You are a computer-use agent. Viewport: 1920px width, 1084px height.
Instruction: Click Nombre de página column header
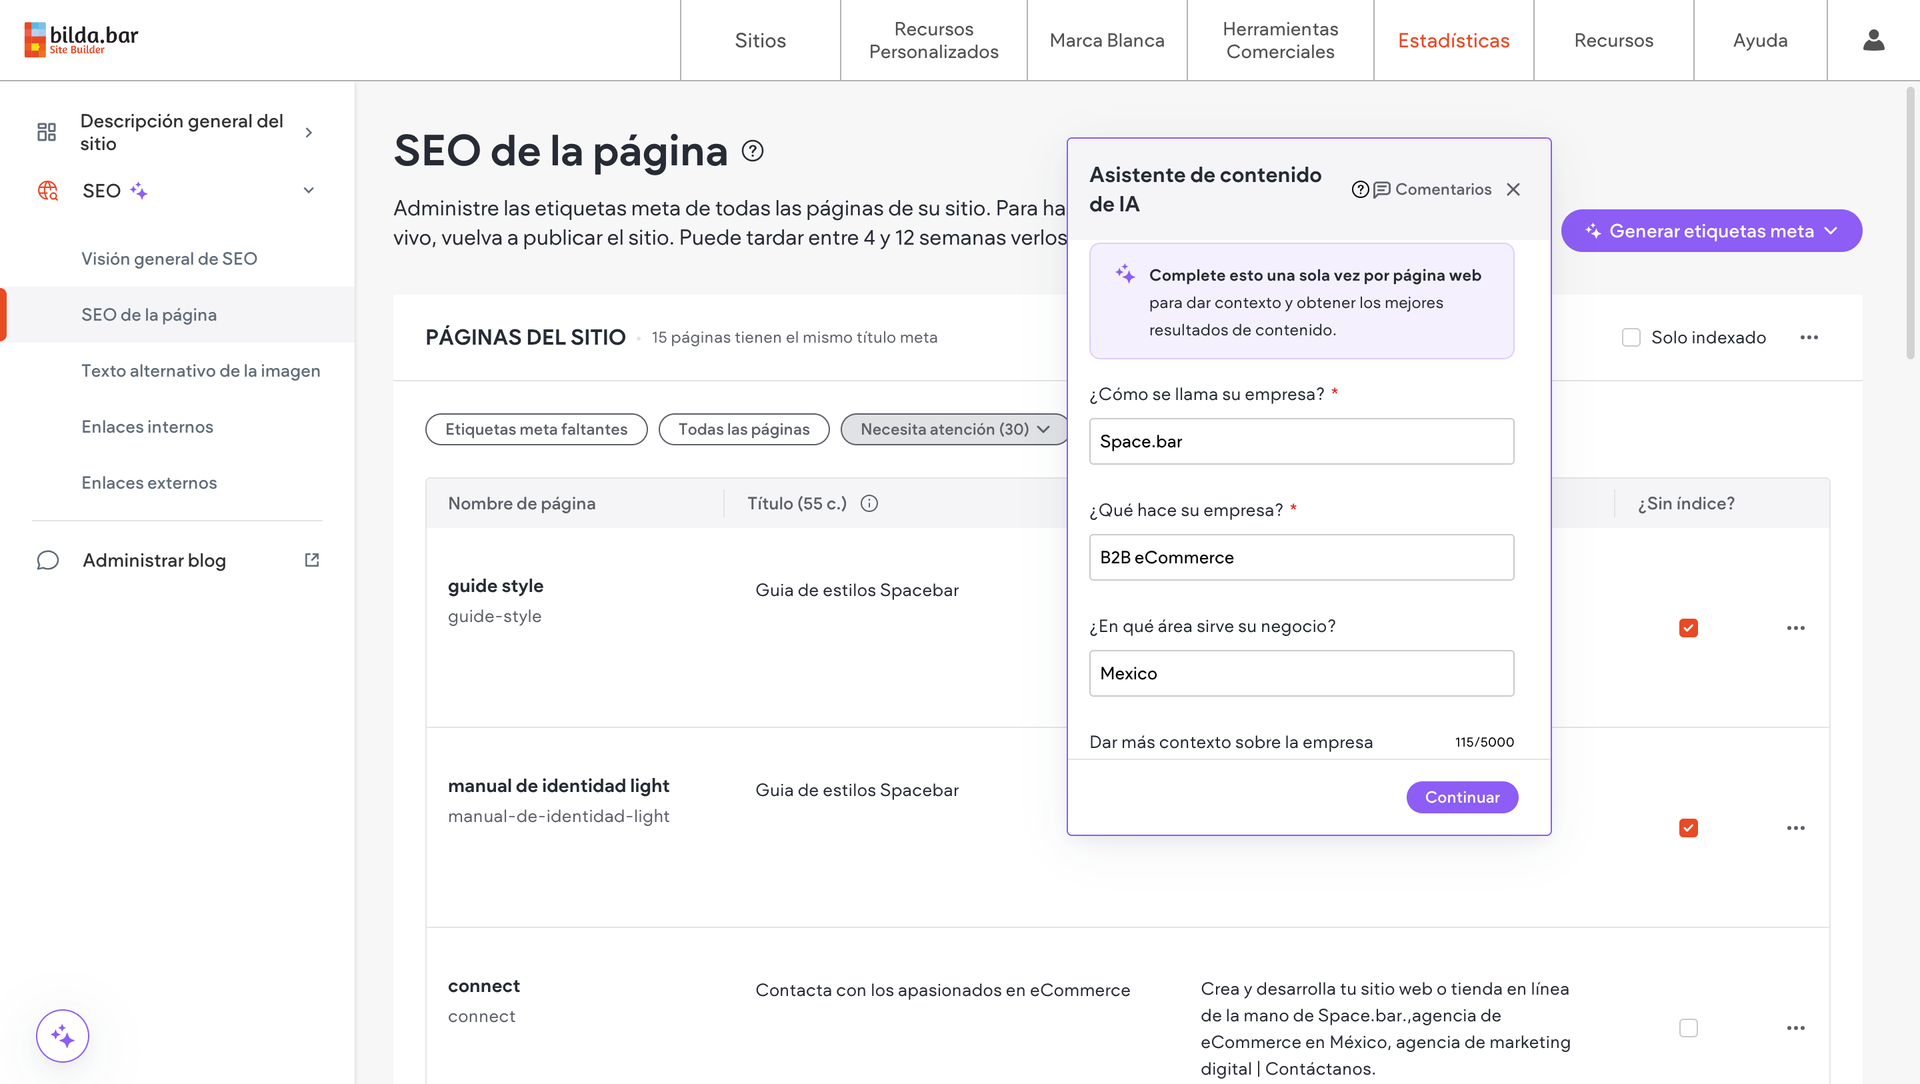tap(522, 503)
